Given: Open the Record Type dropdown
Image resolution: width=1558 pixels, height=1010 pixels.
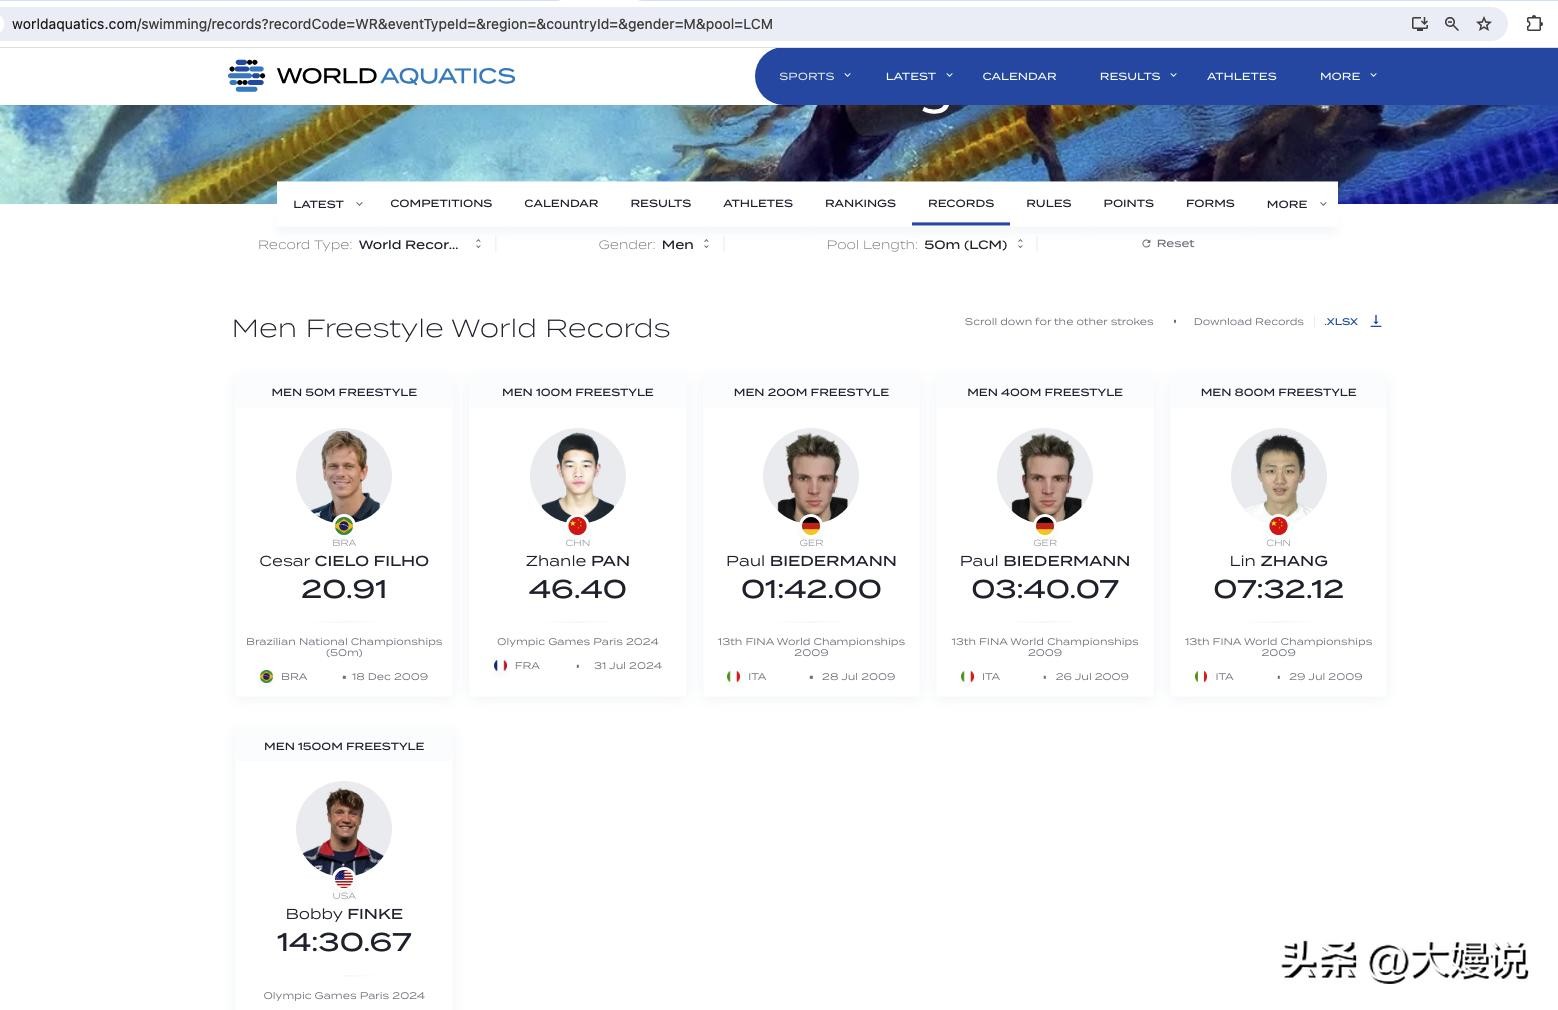Looking at the screenshot, I should click(420, 245).
